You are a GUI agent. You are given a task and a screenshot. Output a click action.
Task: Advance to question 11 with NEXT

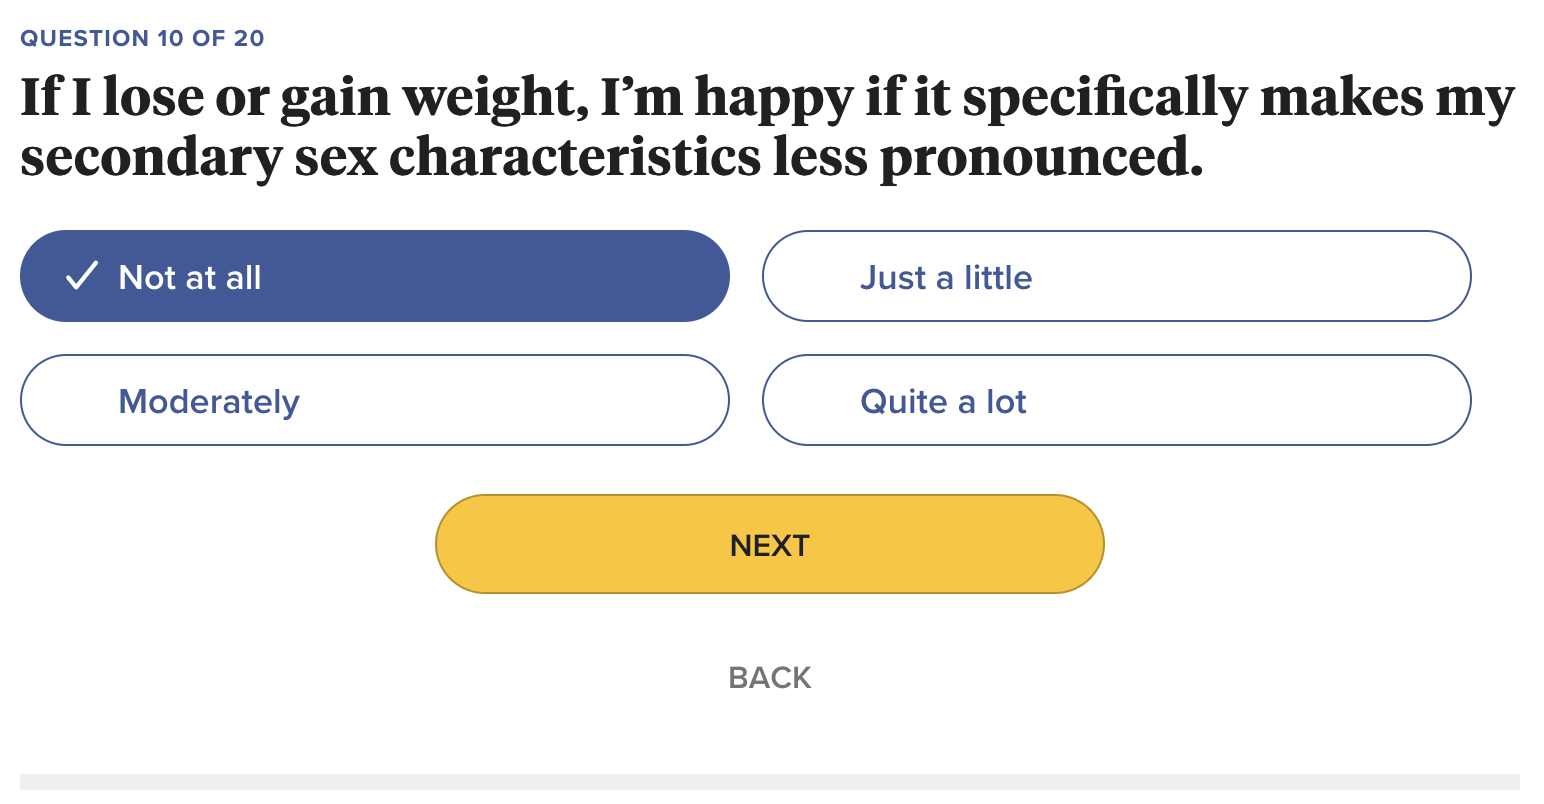tap(769, 544)
